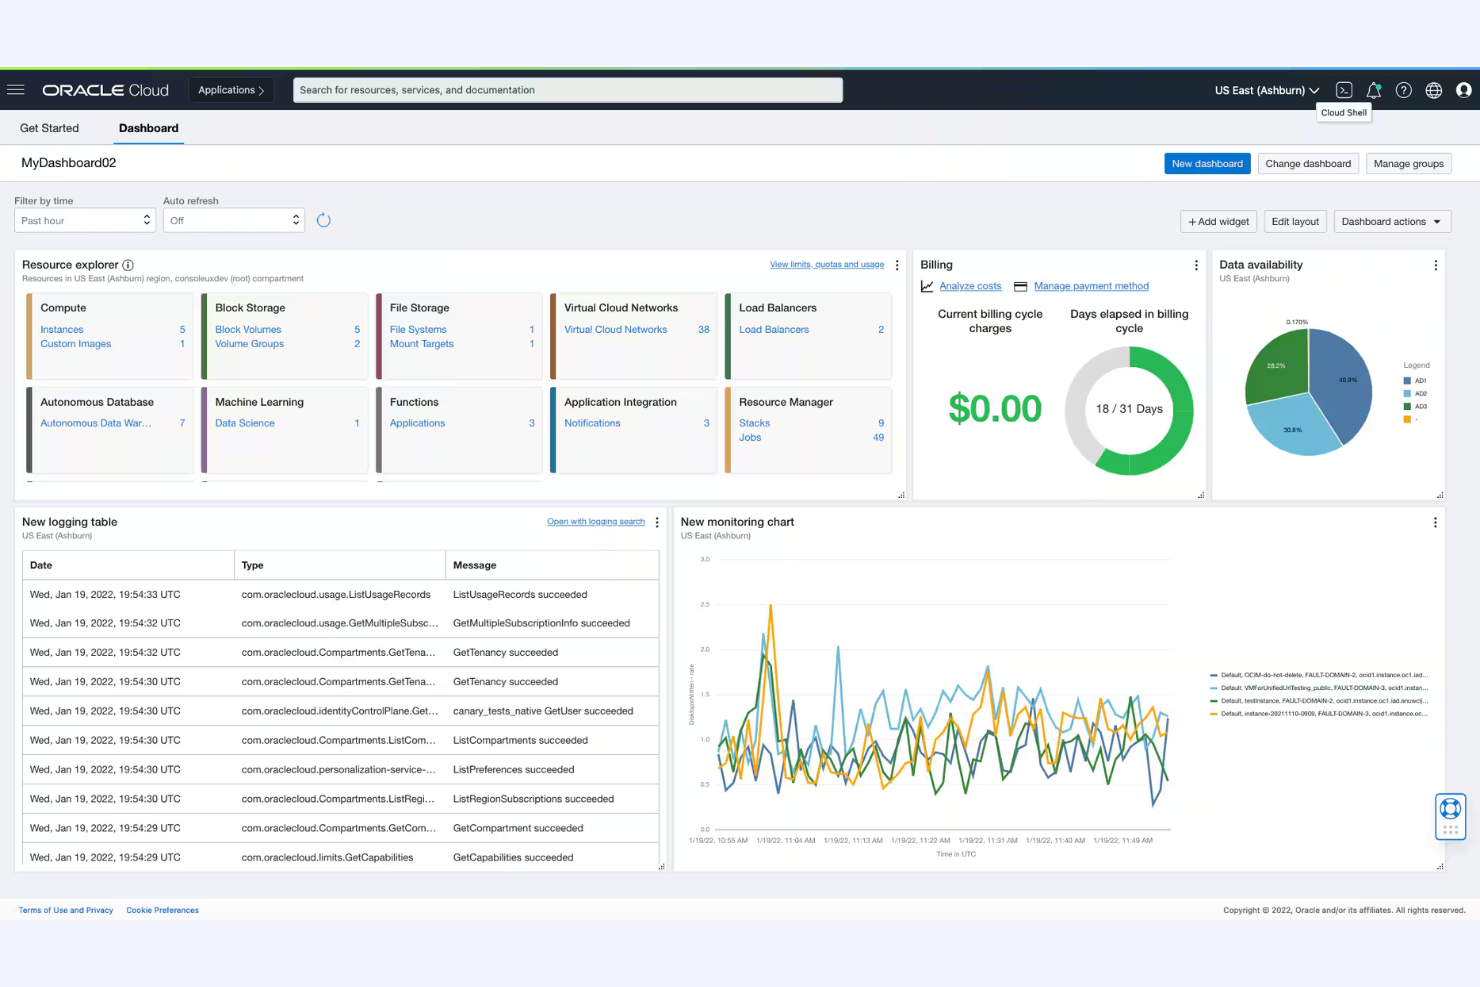Open the New logging table actions menu
The width and height of the screenshot is (1480, 987).
point(657,522)
